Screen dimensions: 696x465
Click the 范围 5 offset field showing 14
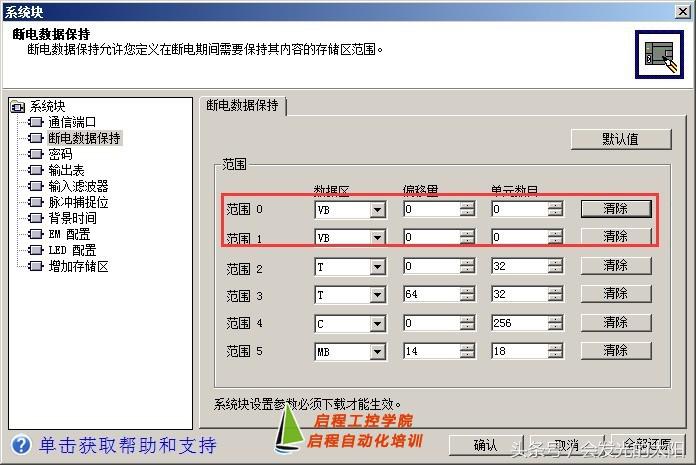tap(431, 351)
